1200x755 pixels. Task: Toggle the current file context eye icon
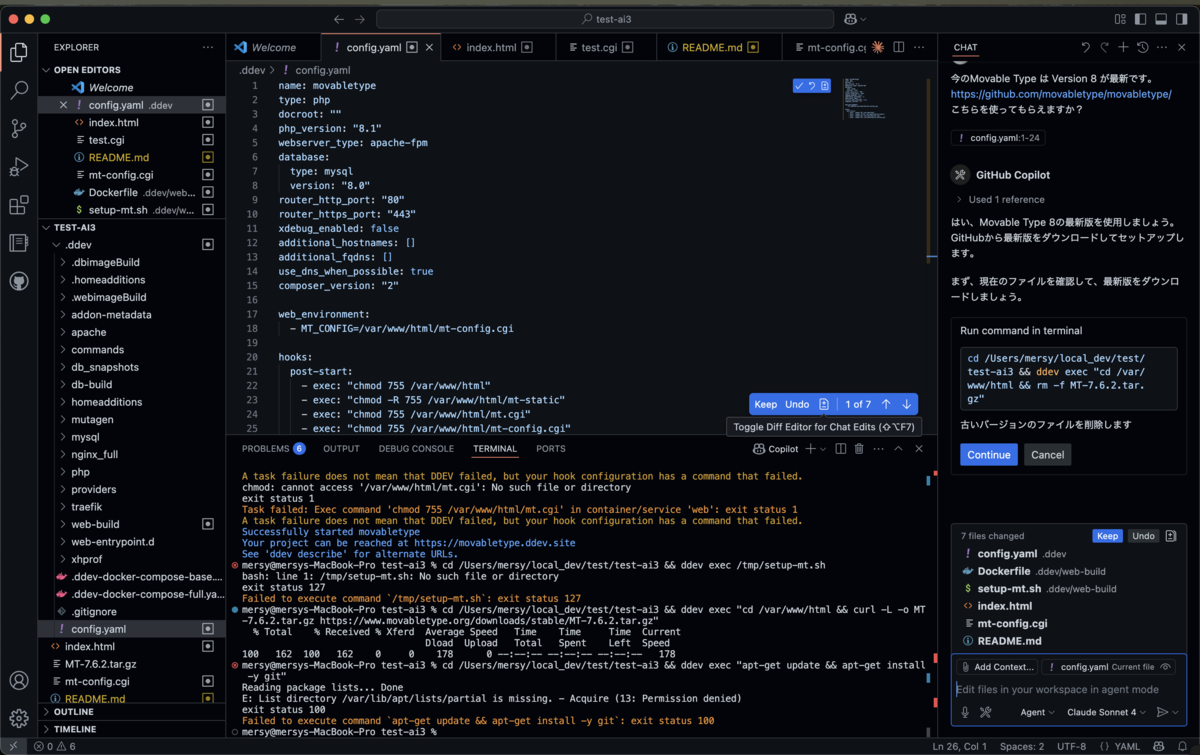coord(1166,667)
